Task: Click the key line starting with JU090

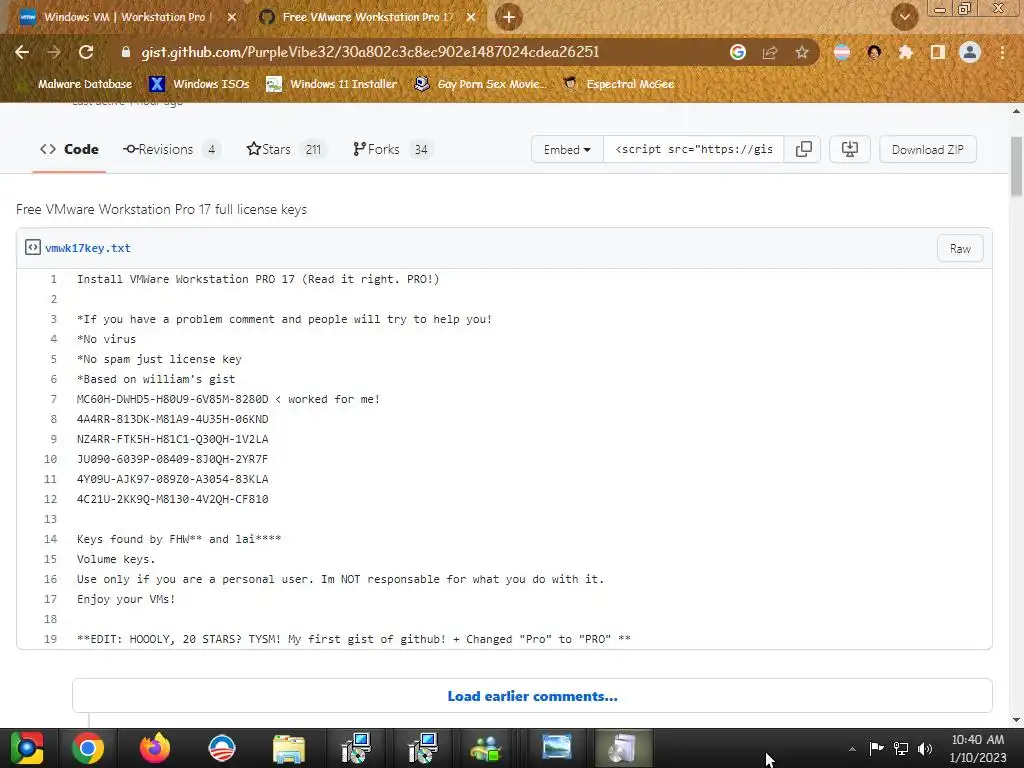Action: point(172,459)
